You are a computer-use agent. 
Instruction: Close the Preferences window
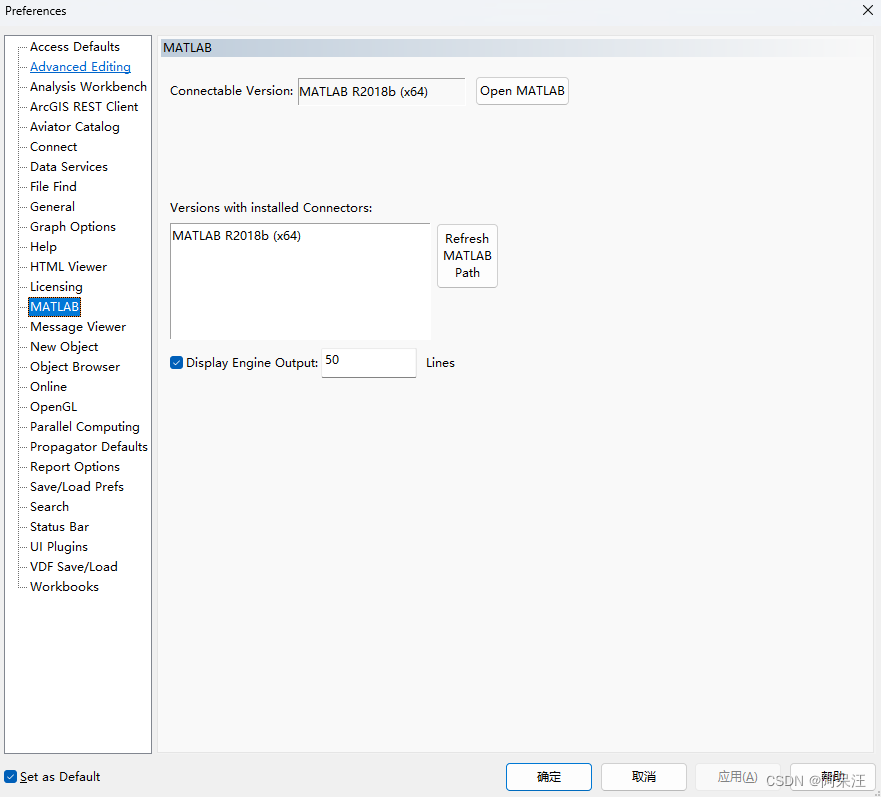coord(868,10)
